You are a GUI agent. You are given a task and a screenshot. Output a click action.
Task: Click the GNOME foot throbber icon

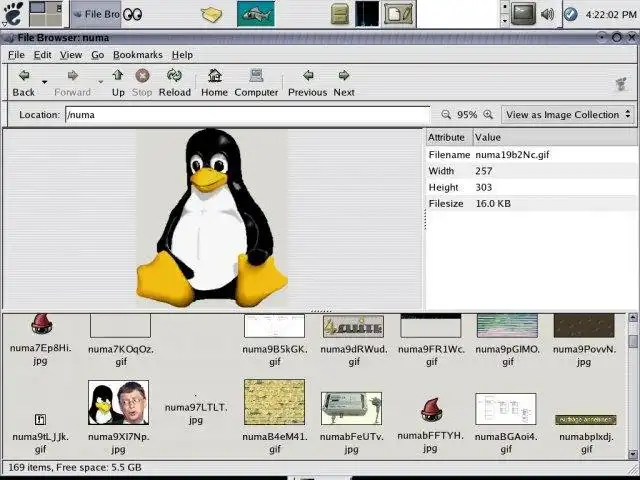pos(622,84)
